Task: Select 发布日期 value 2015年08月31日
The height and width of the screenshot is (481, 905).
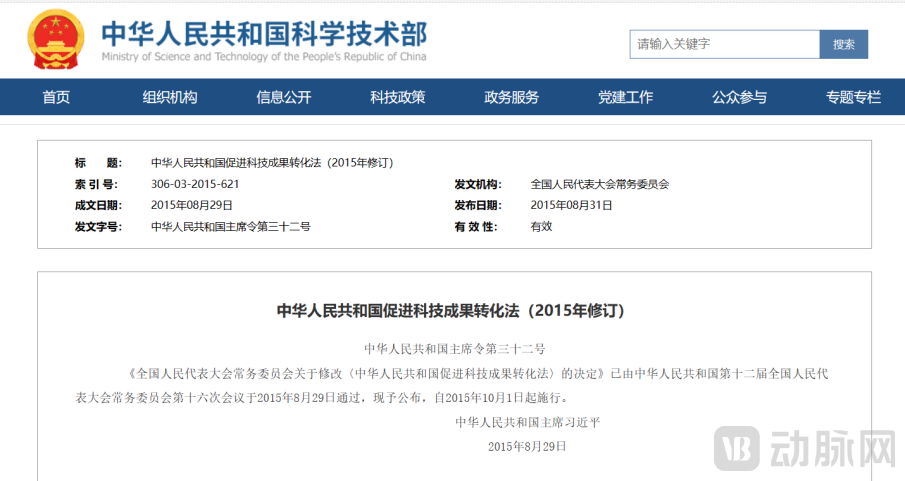Action: [x=571, y=206]
